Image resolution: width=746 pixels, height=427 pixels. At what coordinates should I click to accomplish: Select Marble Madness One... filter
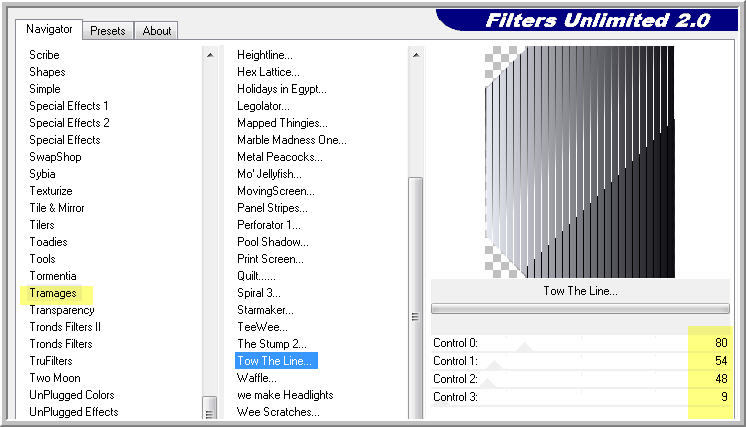coord(292,140)
